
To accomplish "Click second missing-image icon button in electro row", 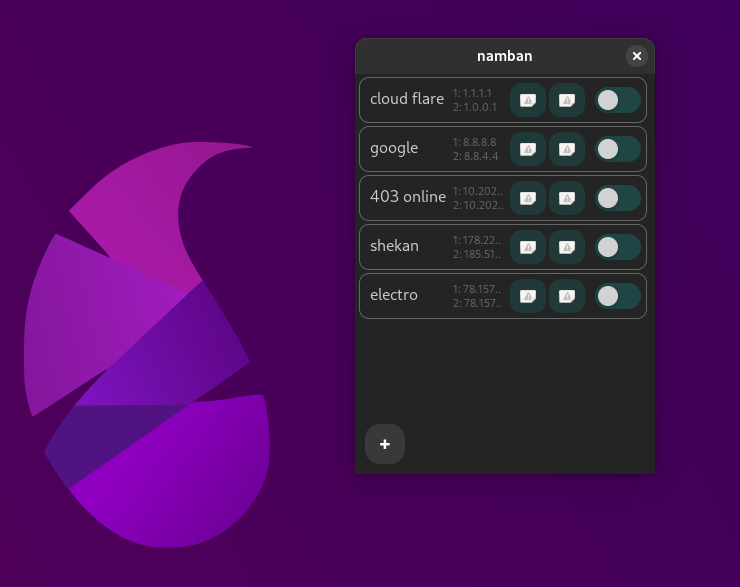I will point(567,296).
